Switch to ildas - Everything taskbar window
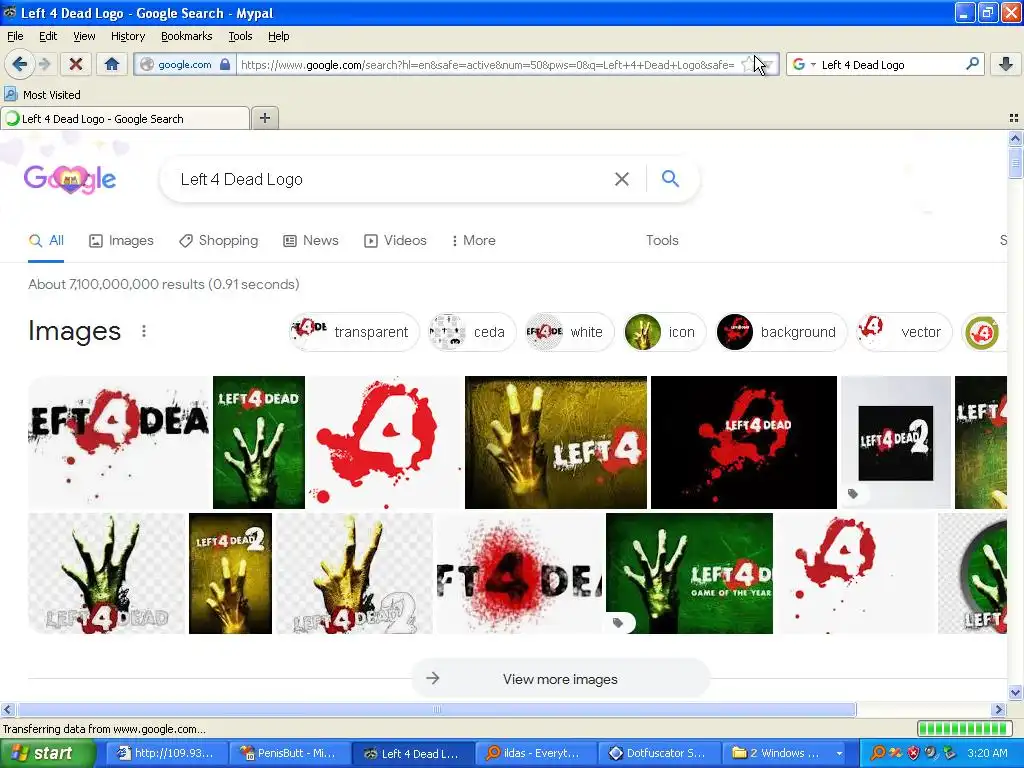Viewport: 1024px width, 768px height. click(x=536, y=754)
